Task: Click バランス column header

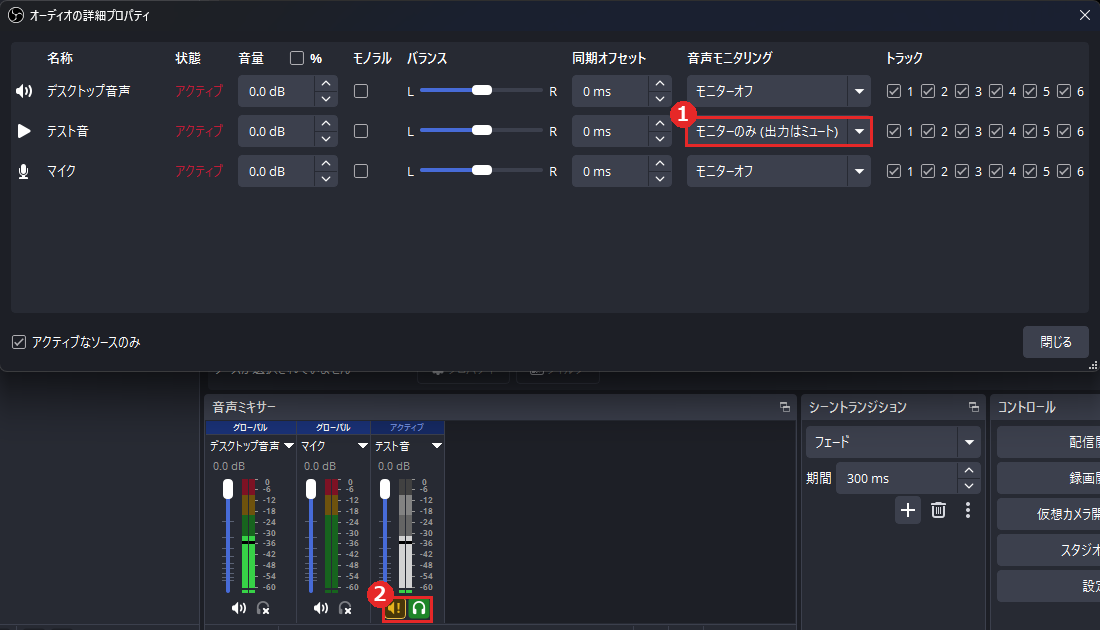Action: click(x=427, y=58)
